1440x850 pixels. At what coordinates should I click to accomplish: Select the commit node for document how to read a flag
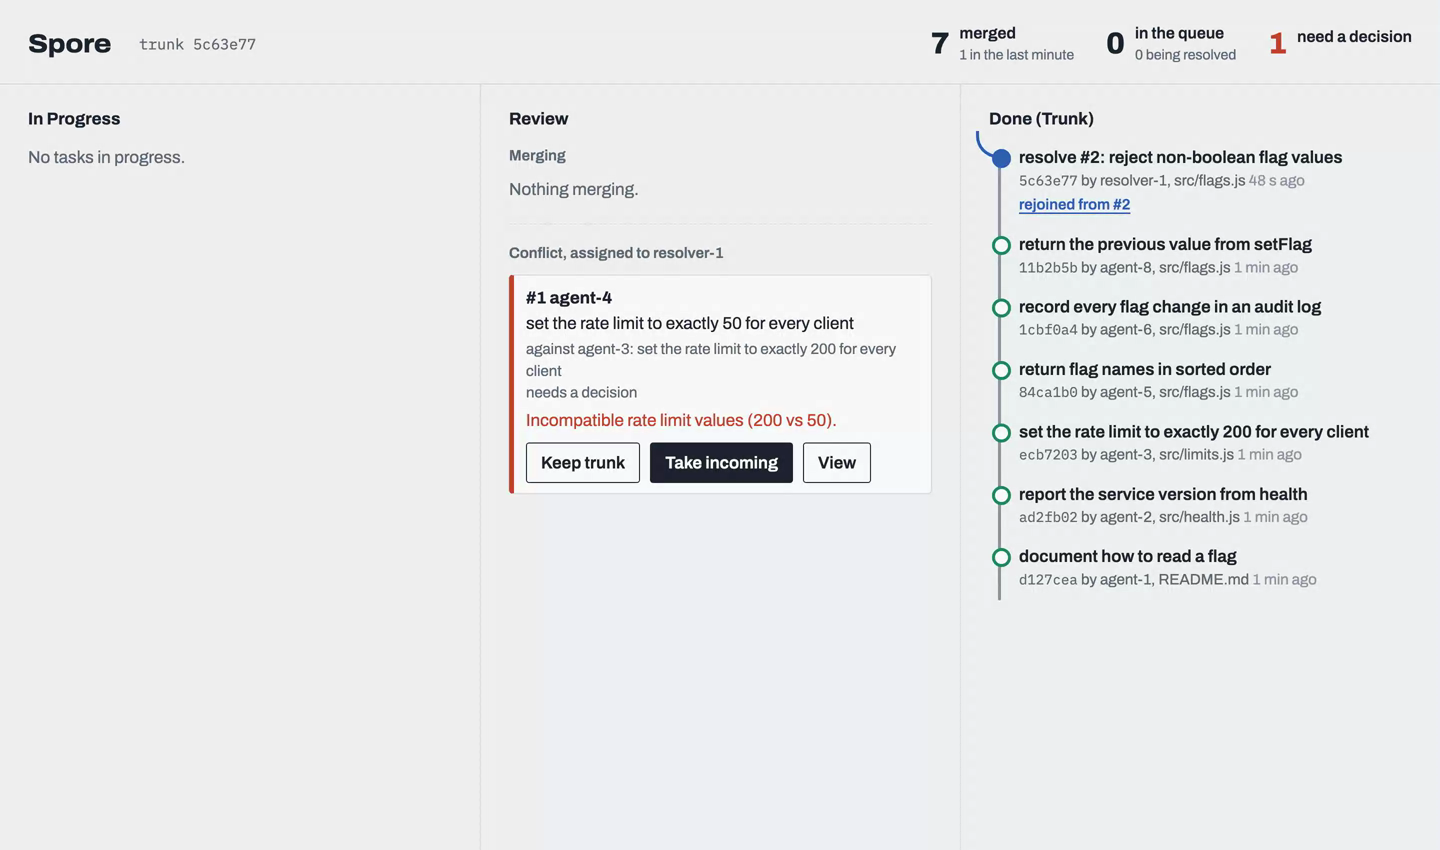(x=1001, y=557)
